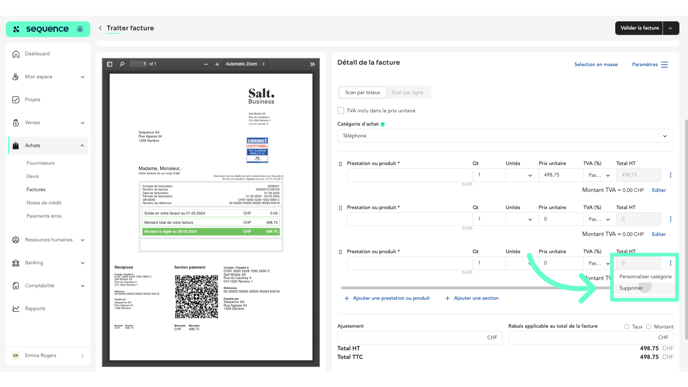
Task: Click drag handle of third Prestation row
Action: [340, 252]
